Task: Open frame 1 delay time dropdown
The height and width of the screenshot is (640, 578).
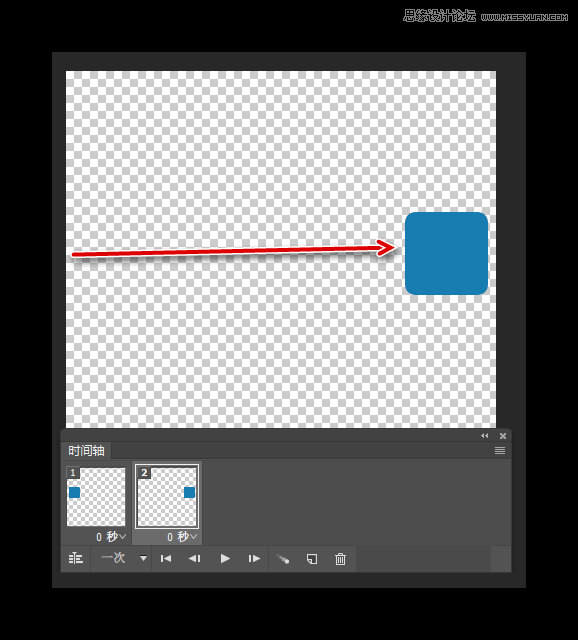Action: [x=111, y=536]
